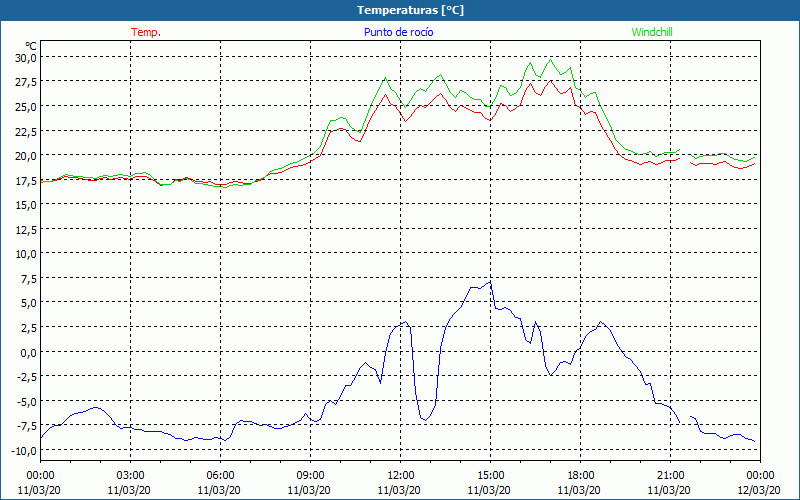
Task: Click the 06:00 time axis label
Action: [220, 476]
